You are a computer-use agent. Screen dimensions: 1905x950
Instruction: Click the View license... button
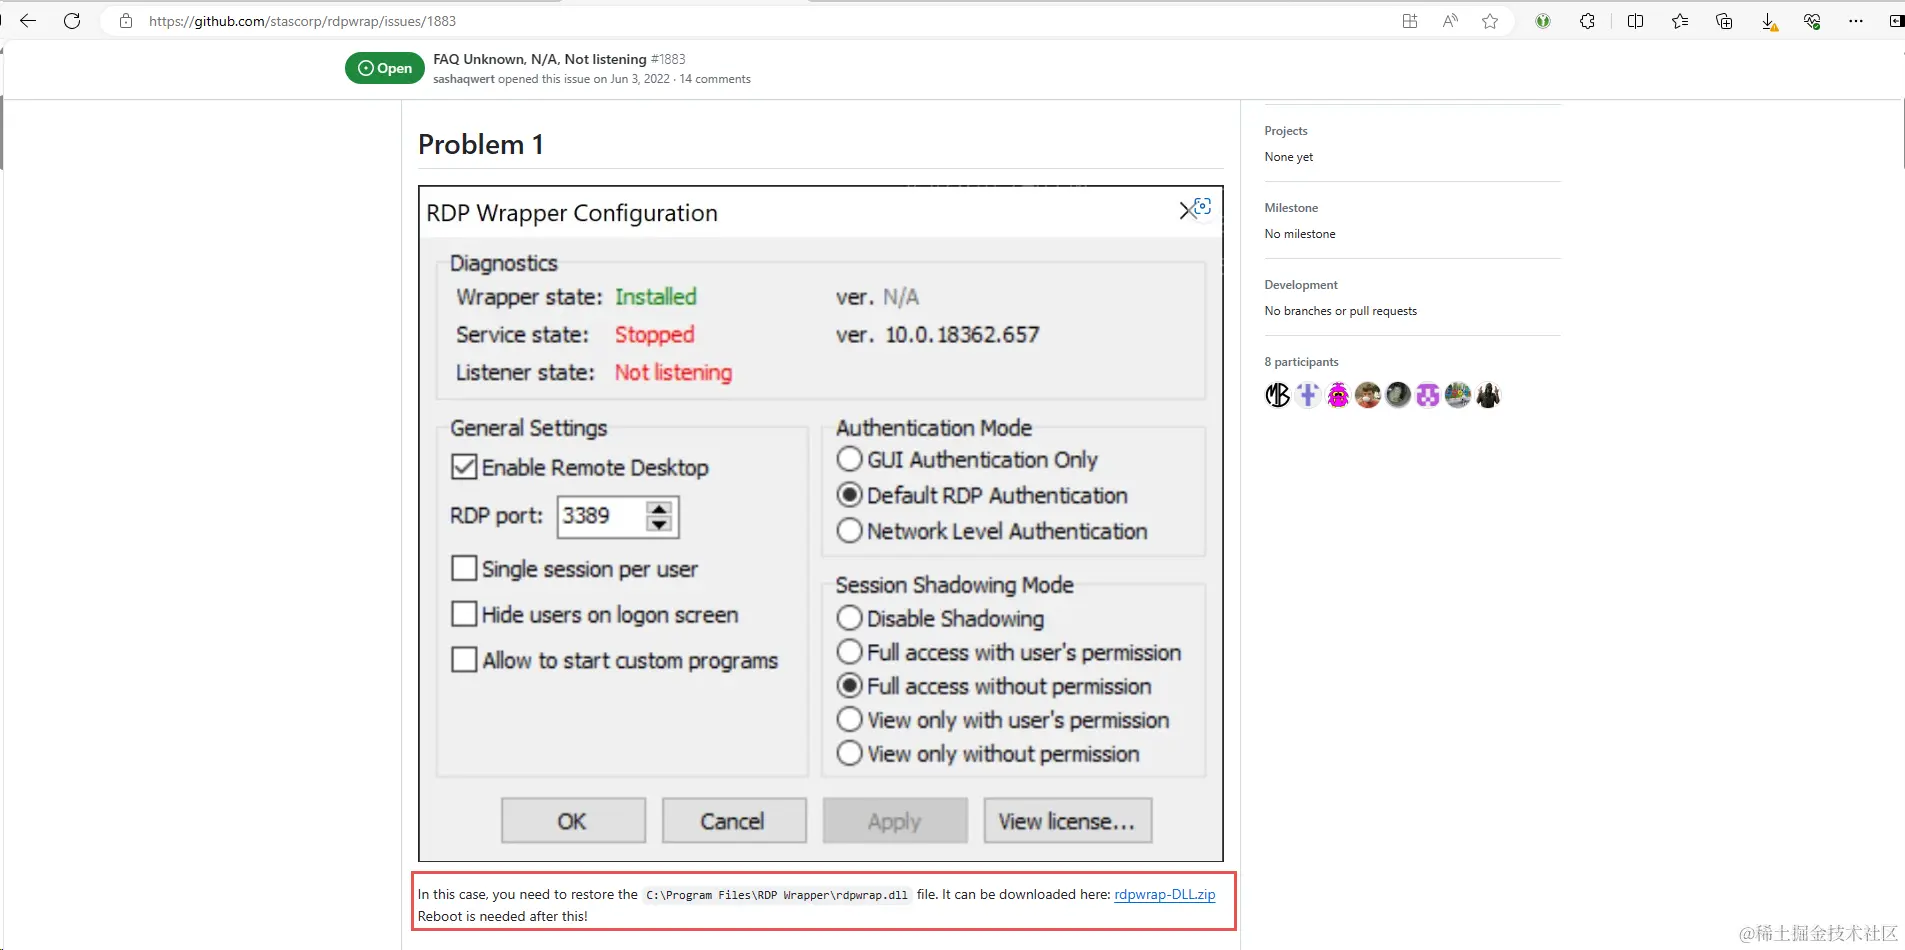[x=1067, y=821]
